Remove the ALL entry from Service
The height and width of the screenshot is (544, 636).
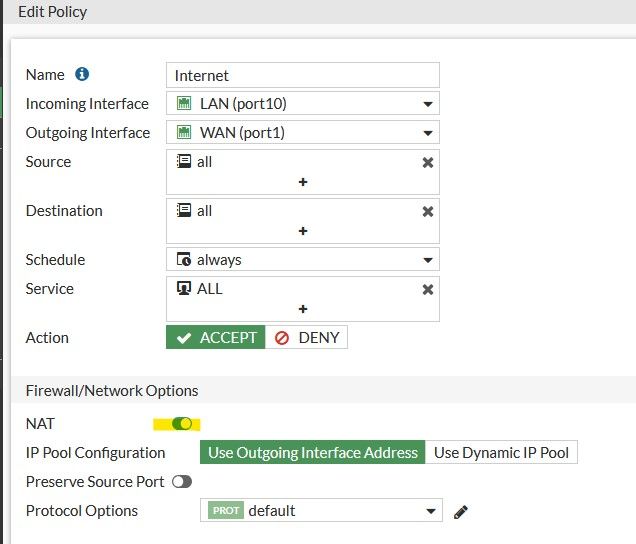pos(428,289)
